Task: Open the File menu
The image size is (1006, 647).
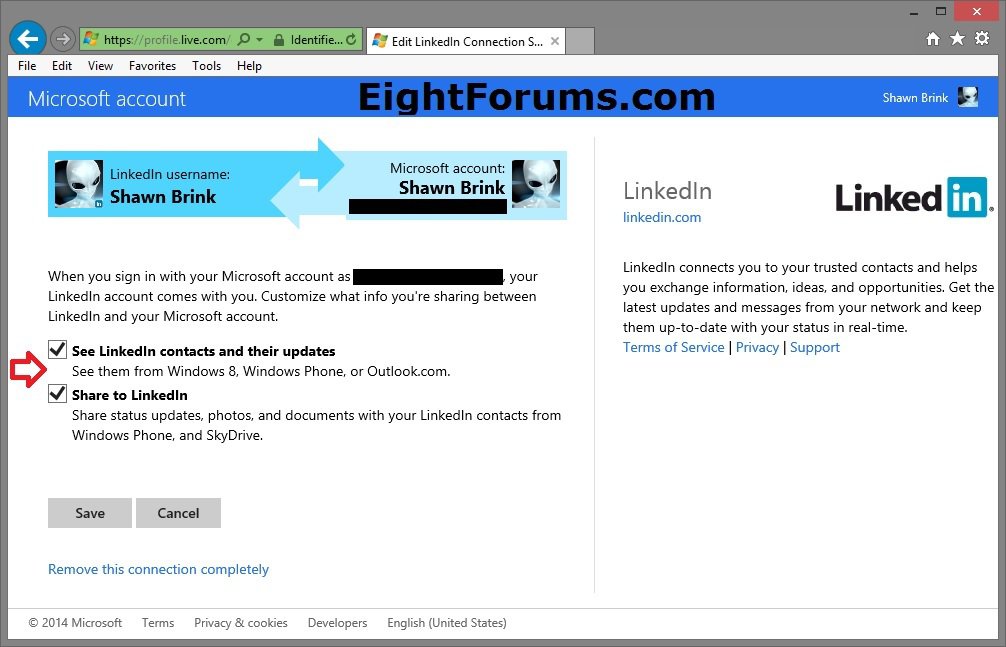Action: coord(27,65)
